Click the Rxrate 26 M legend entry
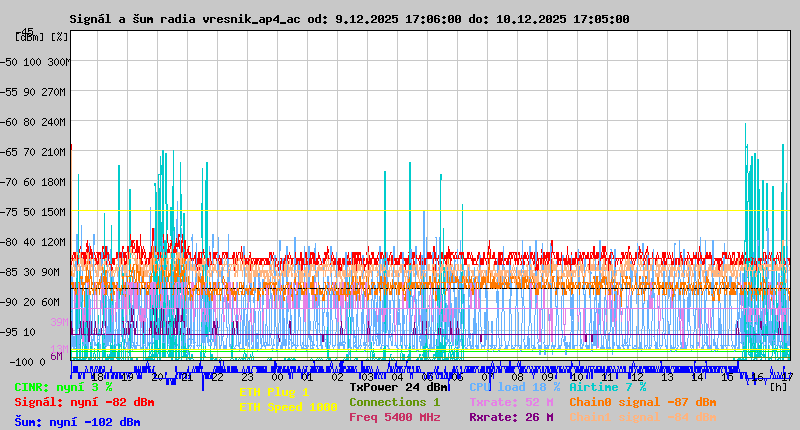Screen dimensions: 800x430 point(511,417)
